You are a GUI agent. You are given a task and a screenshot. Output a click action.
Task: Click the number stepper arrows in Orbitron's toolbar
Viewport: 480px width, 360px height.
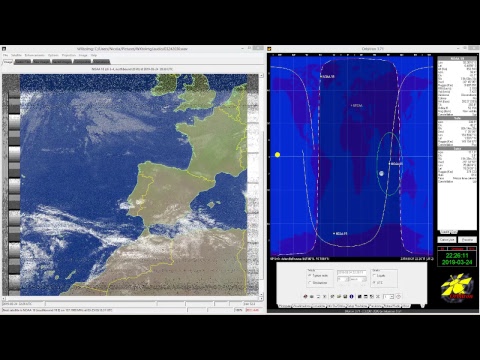(x=392, y=296)
